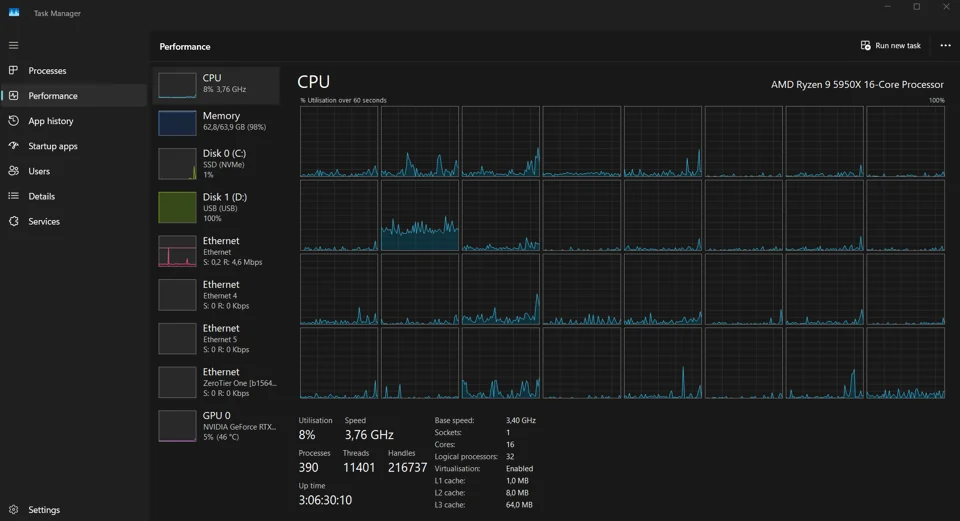Click the L1 cache 1,0 MB value
Screen dimensions: 960x521
[517, 481]
